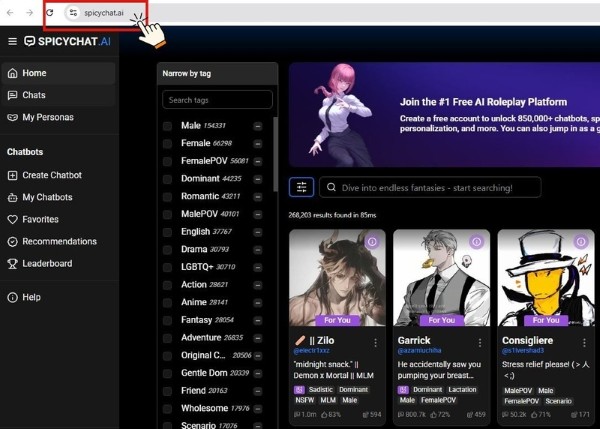Enable the Female tag checkbox
Viewport: 600px width, 429px height.
168,143
